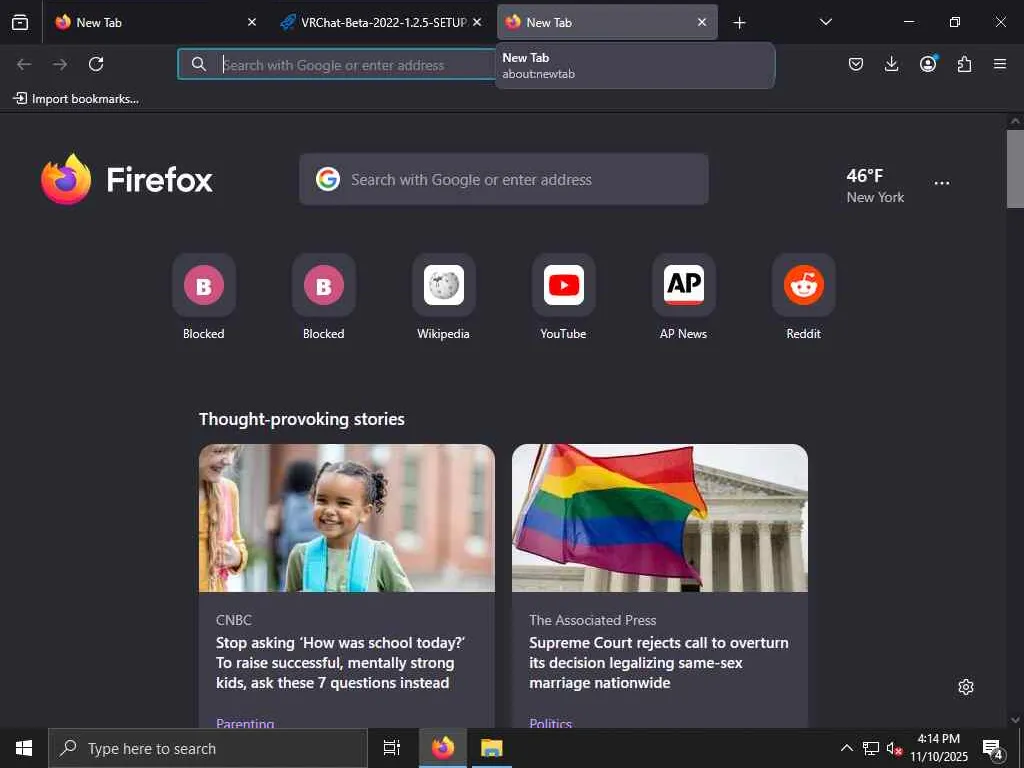The height and width of the screenshot is (768, 1024).
Task: Open the Firefox account icon
Action: 928,64
